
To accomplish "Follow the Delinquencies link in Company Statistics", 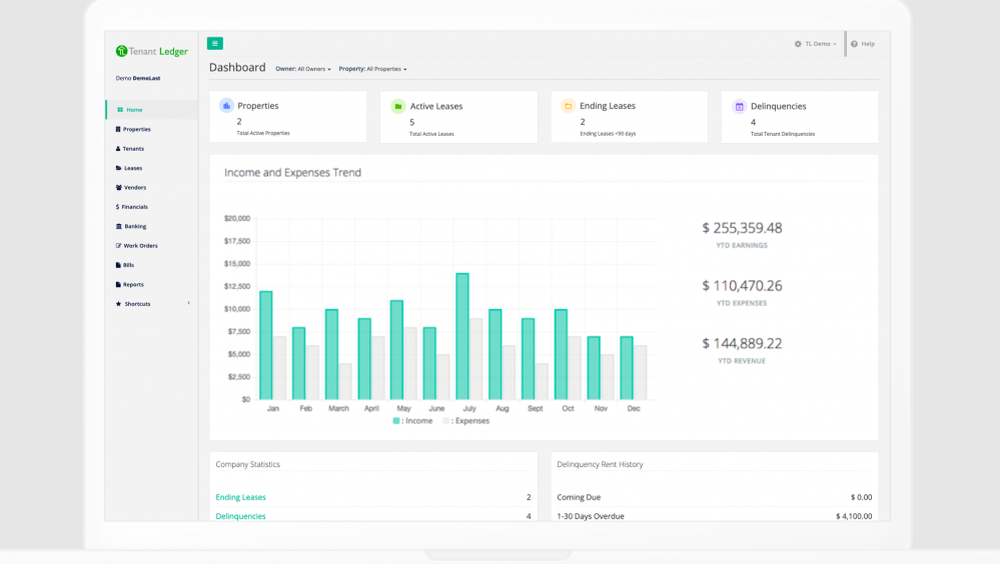I will [241, 516].
